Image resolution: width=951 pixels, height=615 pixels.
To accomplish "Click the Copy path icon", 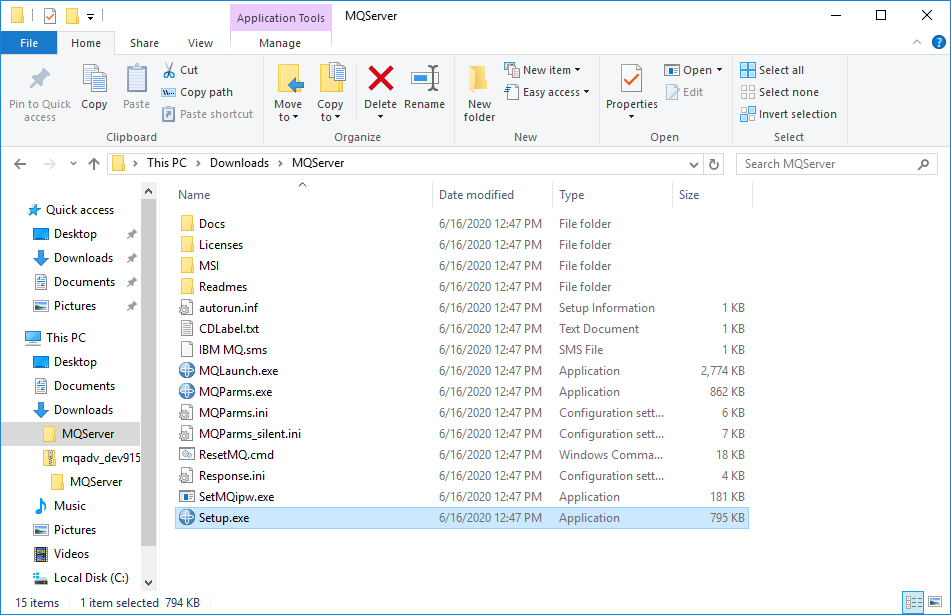I will pos(169,92).
